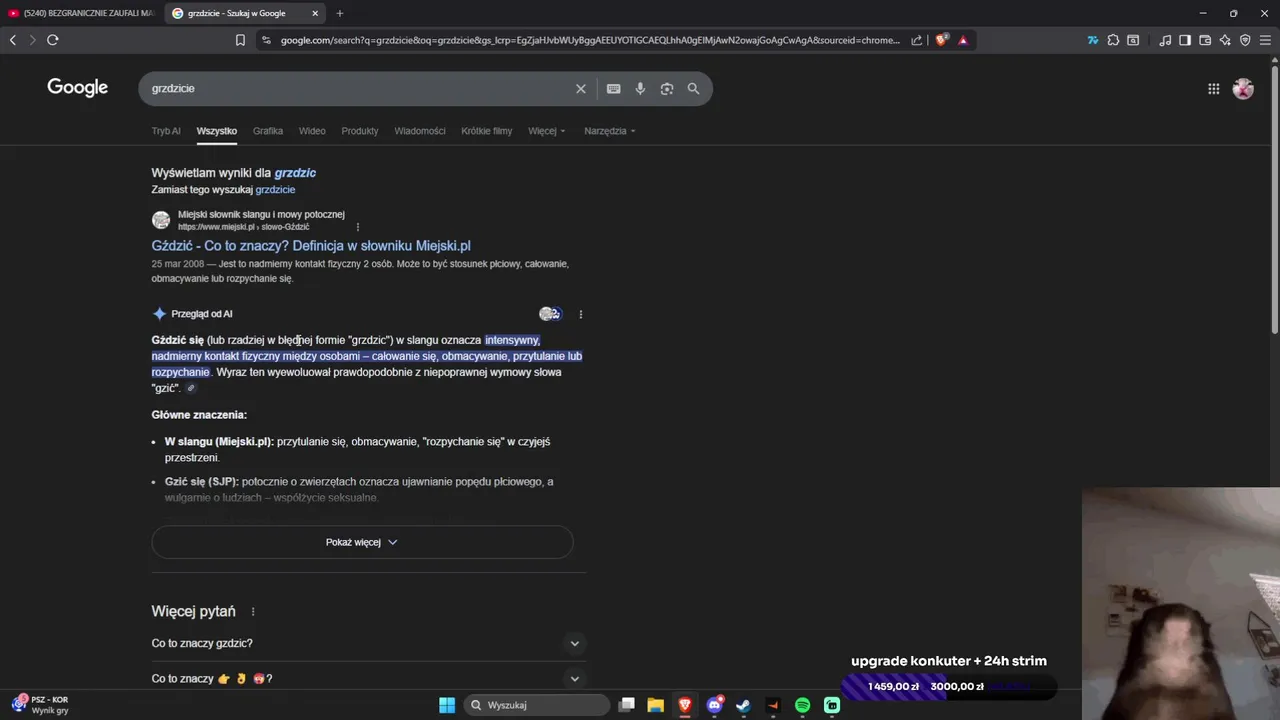Open Leo AI sparkle icon in toolbar
Viewport: 1280px width, 720px height.
(x=1225, y=40)
